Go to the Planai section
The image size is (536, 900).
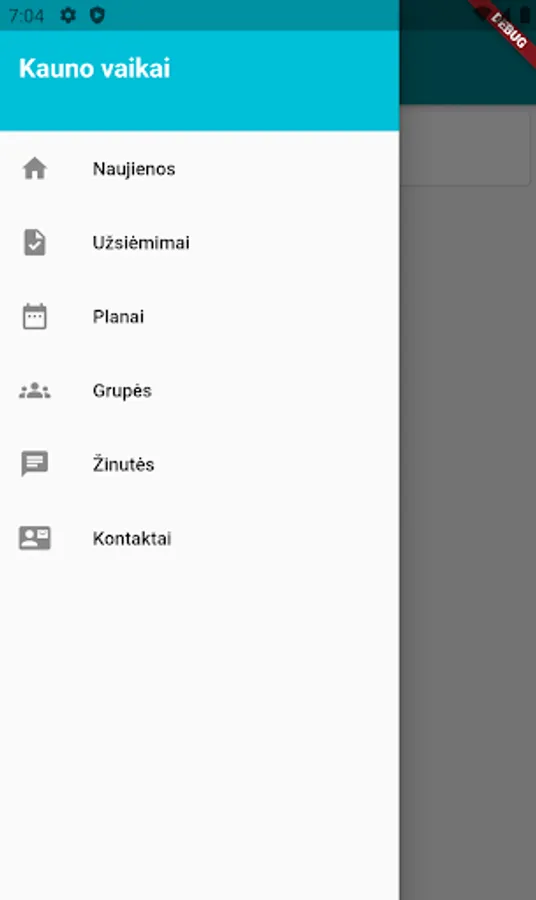(x=199, y=316)
